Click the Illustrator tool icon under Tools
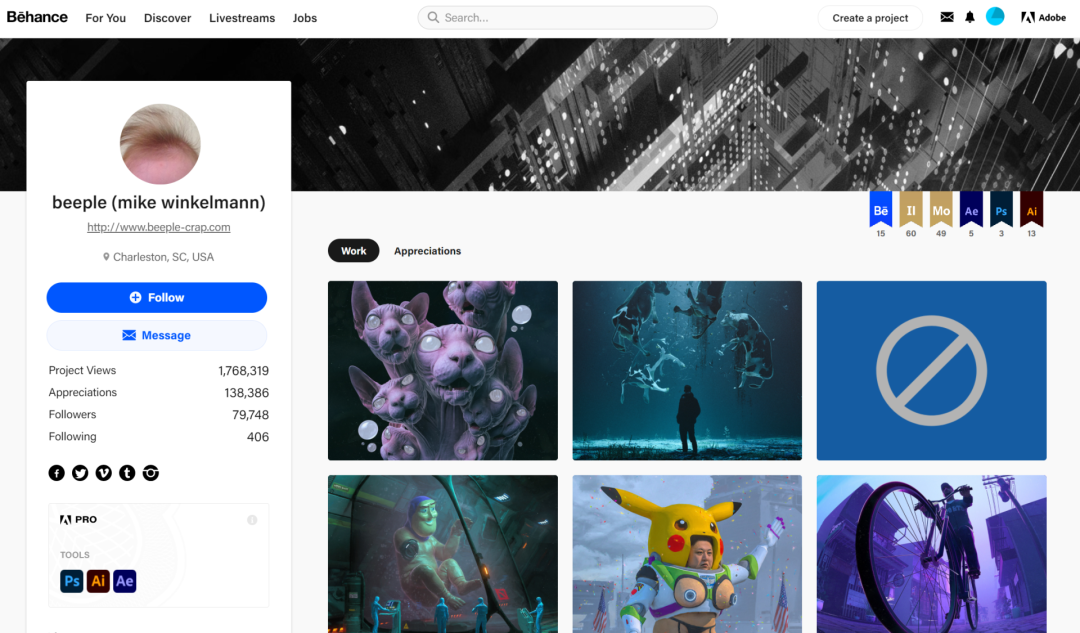 tap(98, 581)
